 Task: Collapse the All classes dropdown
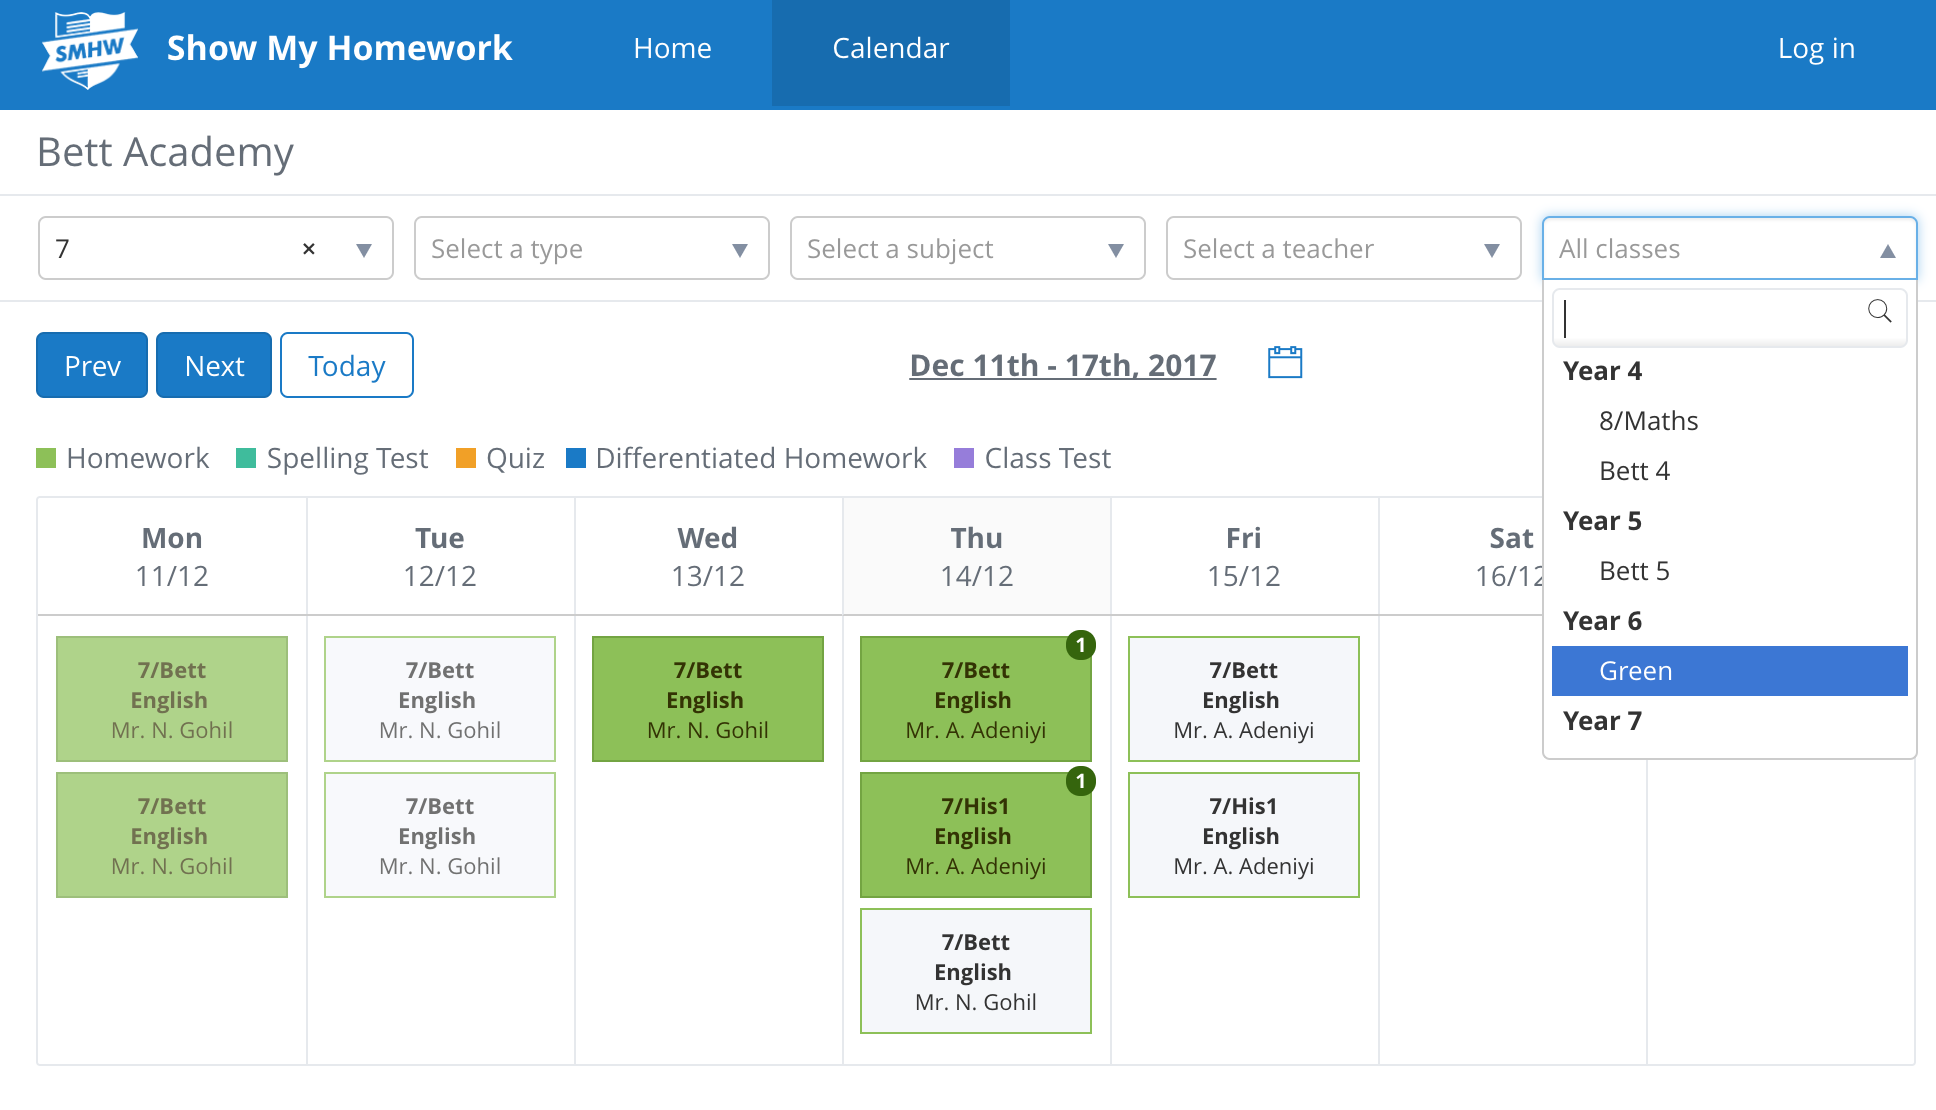click(1730, 248)
